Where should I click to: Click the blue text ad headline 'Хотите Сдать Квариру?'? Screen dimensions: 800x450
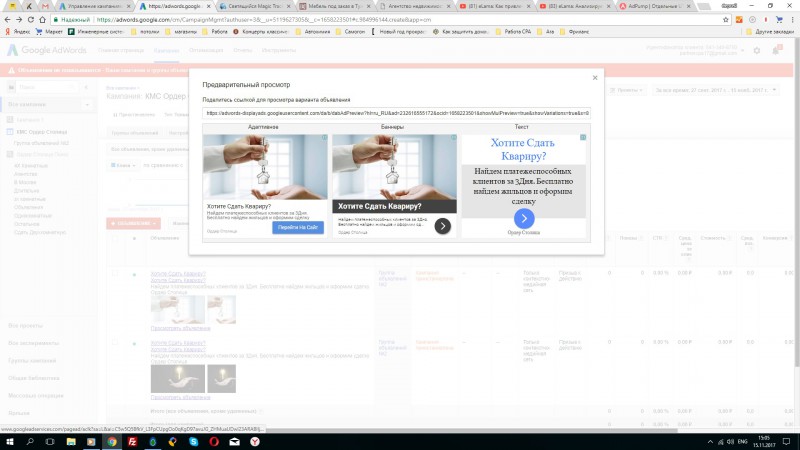point(523,149)
